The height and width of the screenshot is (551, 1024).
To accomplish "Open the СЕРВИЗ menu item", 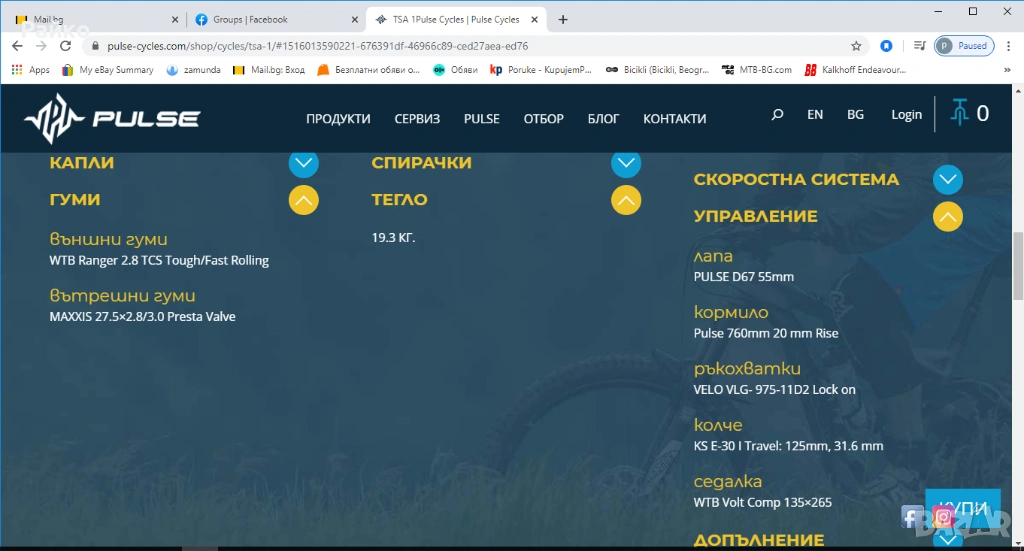I will [417, 119].
